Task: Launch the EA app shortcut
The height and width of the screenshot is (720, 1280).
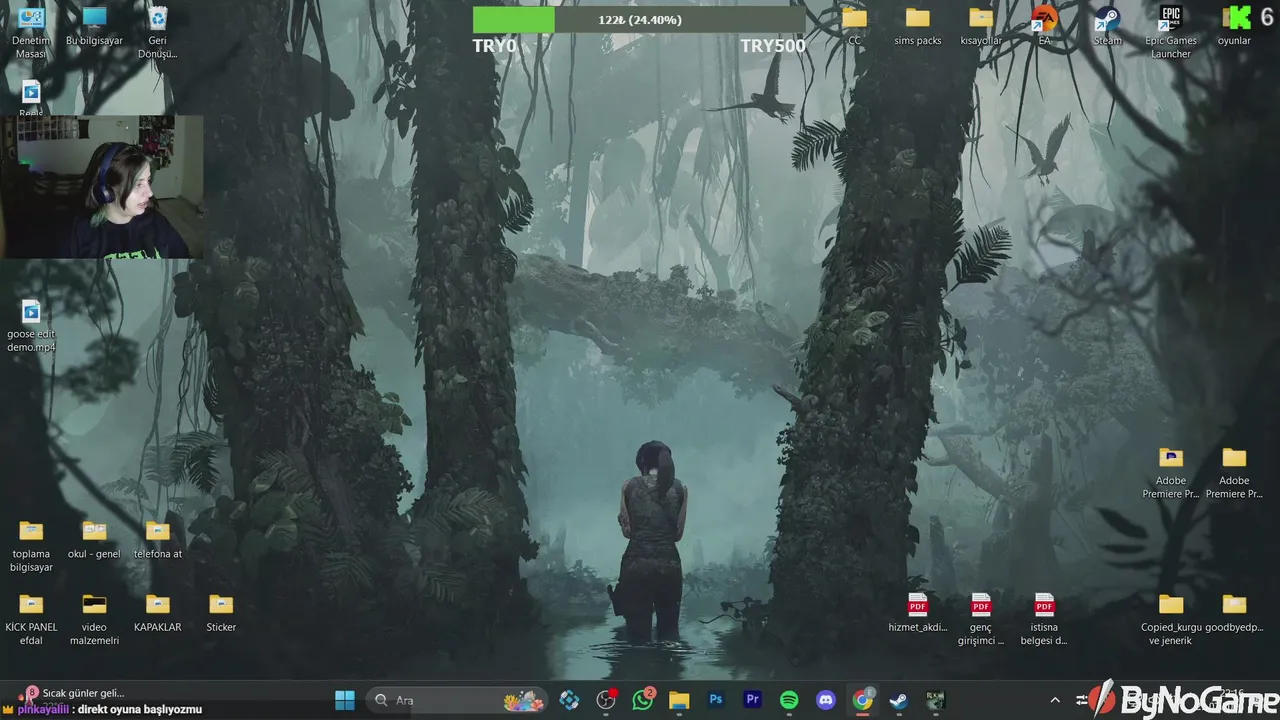Action: (1044, 27)
